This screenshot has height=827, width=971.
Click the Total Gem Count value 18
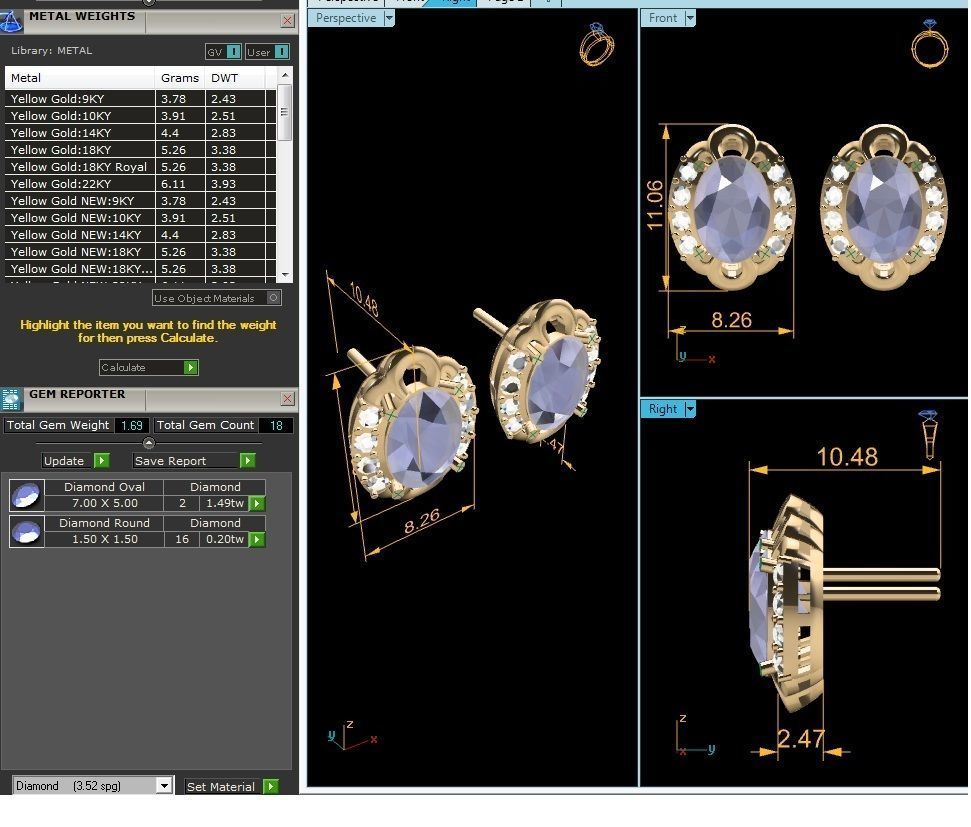[x=276, y=425]
